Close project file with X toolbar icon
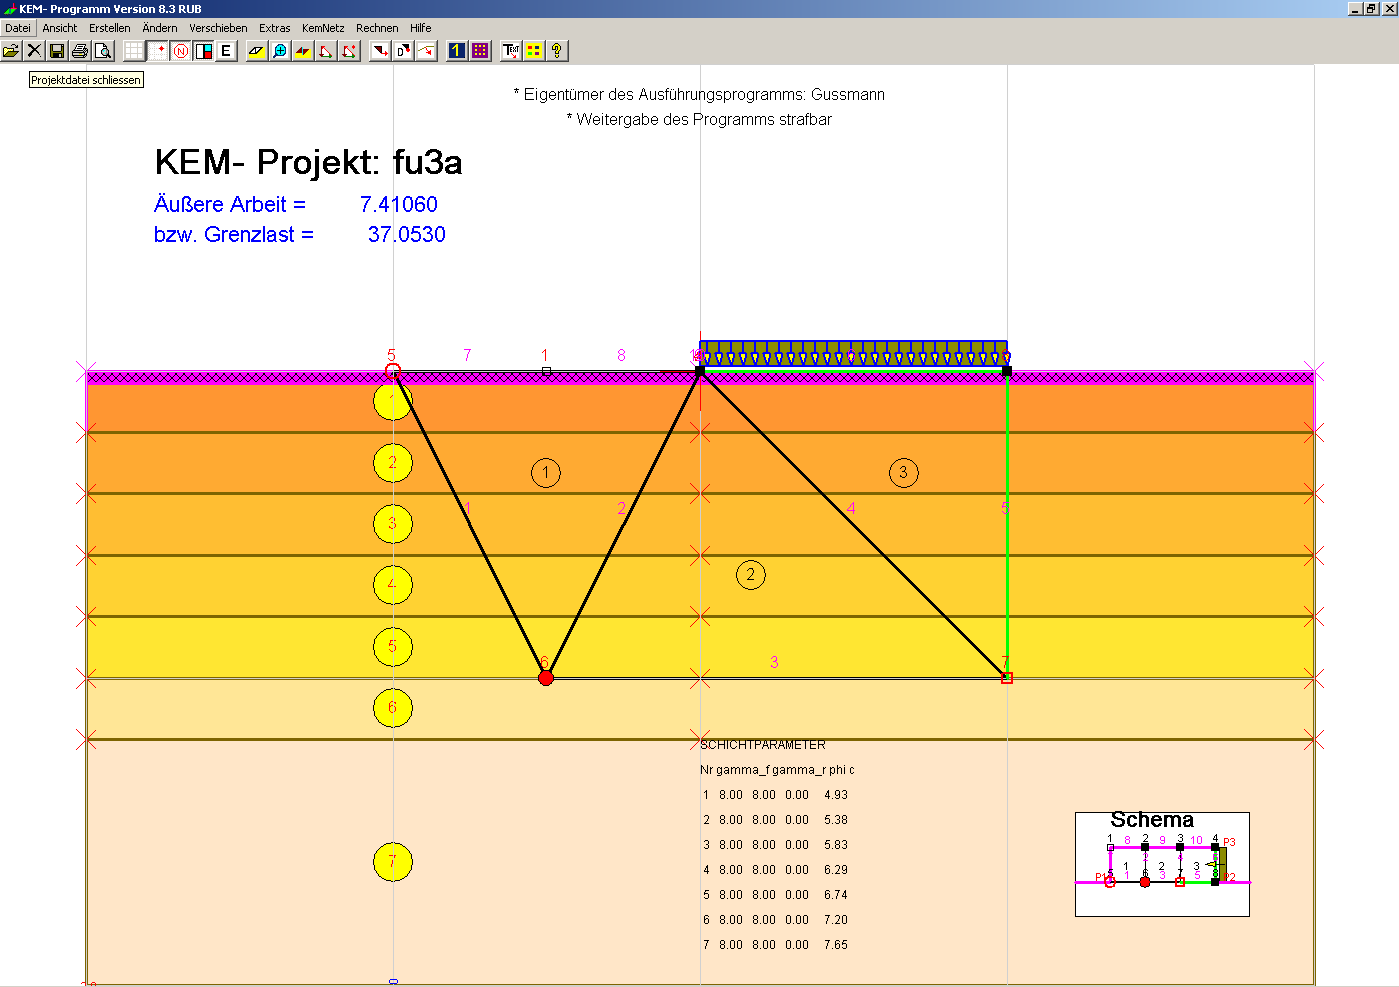Viewport: 1399px width, 987px height. pyautogui.click(x=34, y=50)
